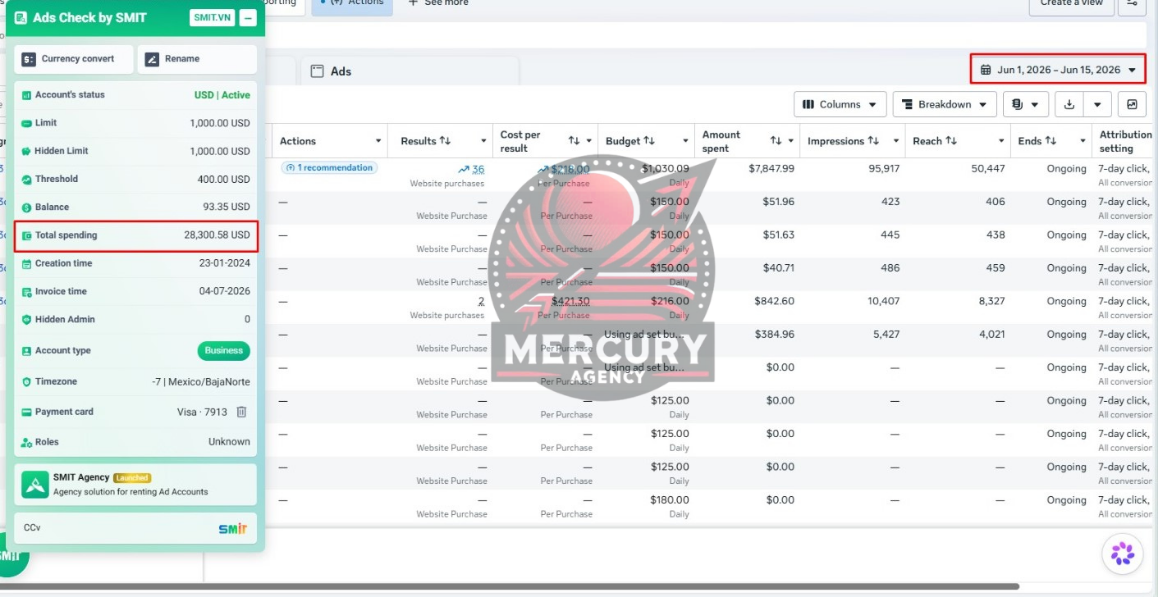Viewport: 1158px width, 597px height.
Task: Click the 28,300.58 USD total spending value
Action: 217,236
